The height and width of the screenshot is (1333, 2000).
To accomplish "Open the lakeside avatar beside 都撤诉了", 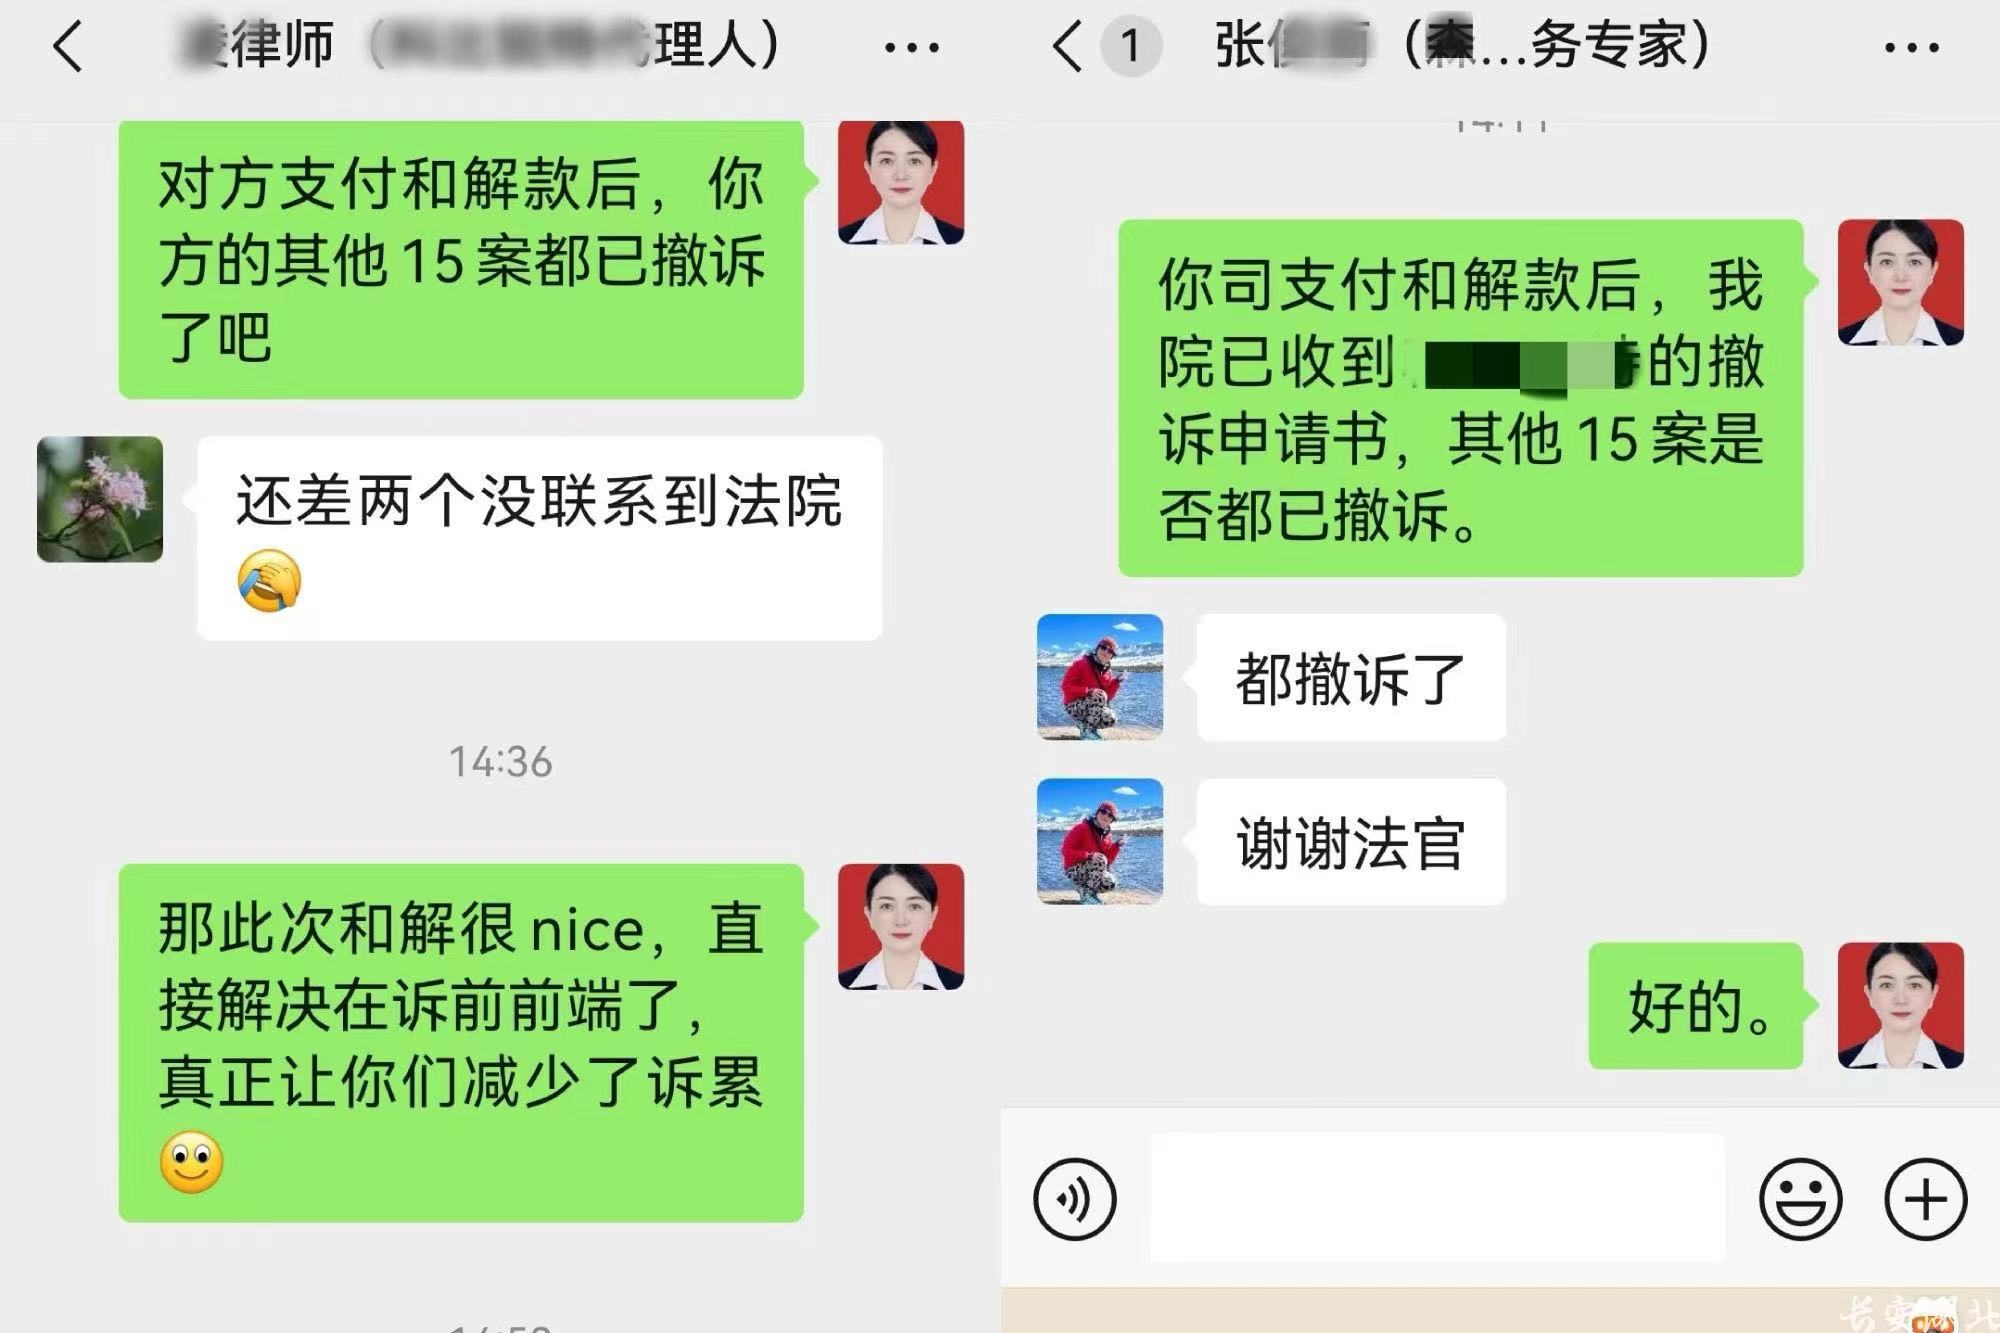I will (1100, 677).
